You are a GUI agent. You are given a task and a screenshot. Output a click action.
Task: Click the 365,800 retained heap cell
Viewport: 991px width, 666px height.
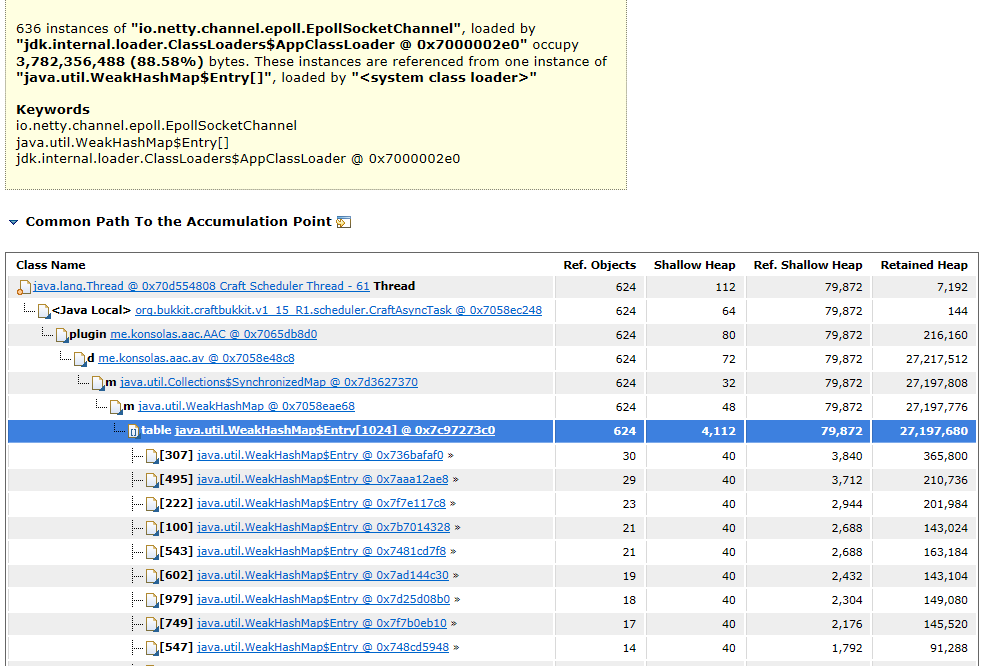pos(945,456)
